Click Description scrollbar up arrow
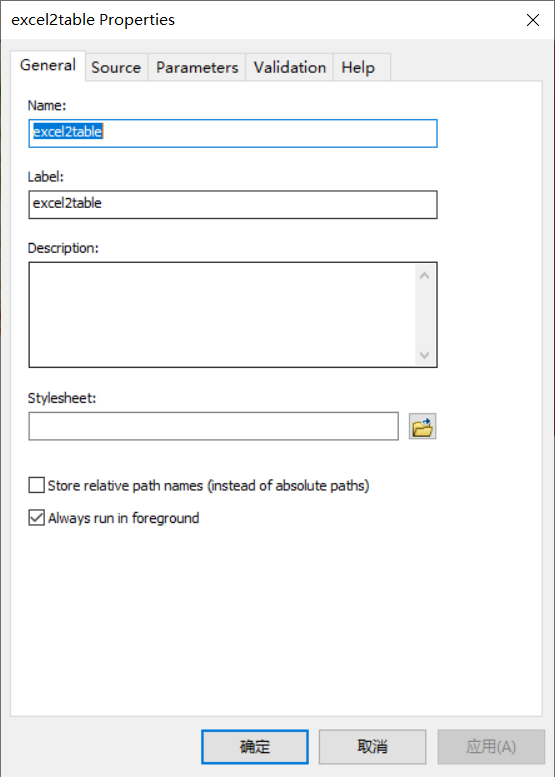 coord(425,276)
